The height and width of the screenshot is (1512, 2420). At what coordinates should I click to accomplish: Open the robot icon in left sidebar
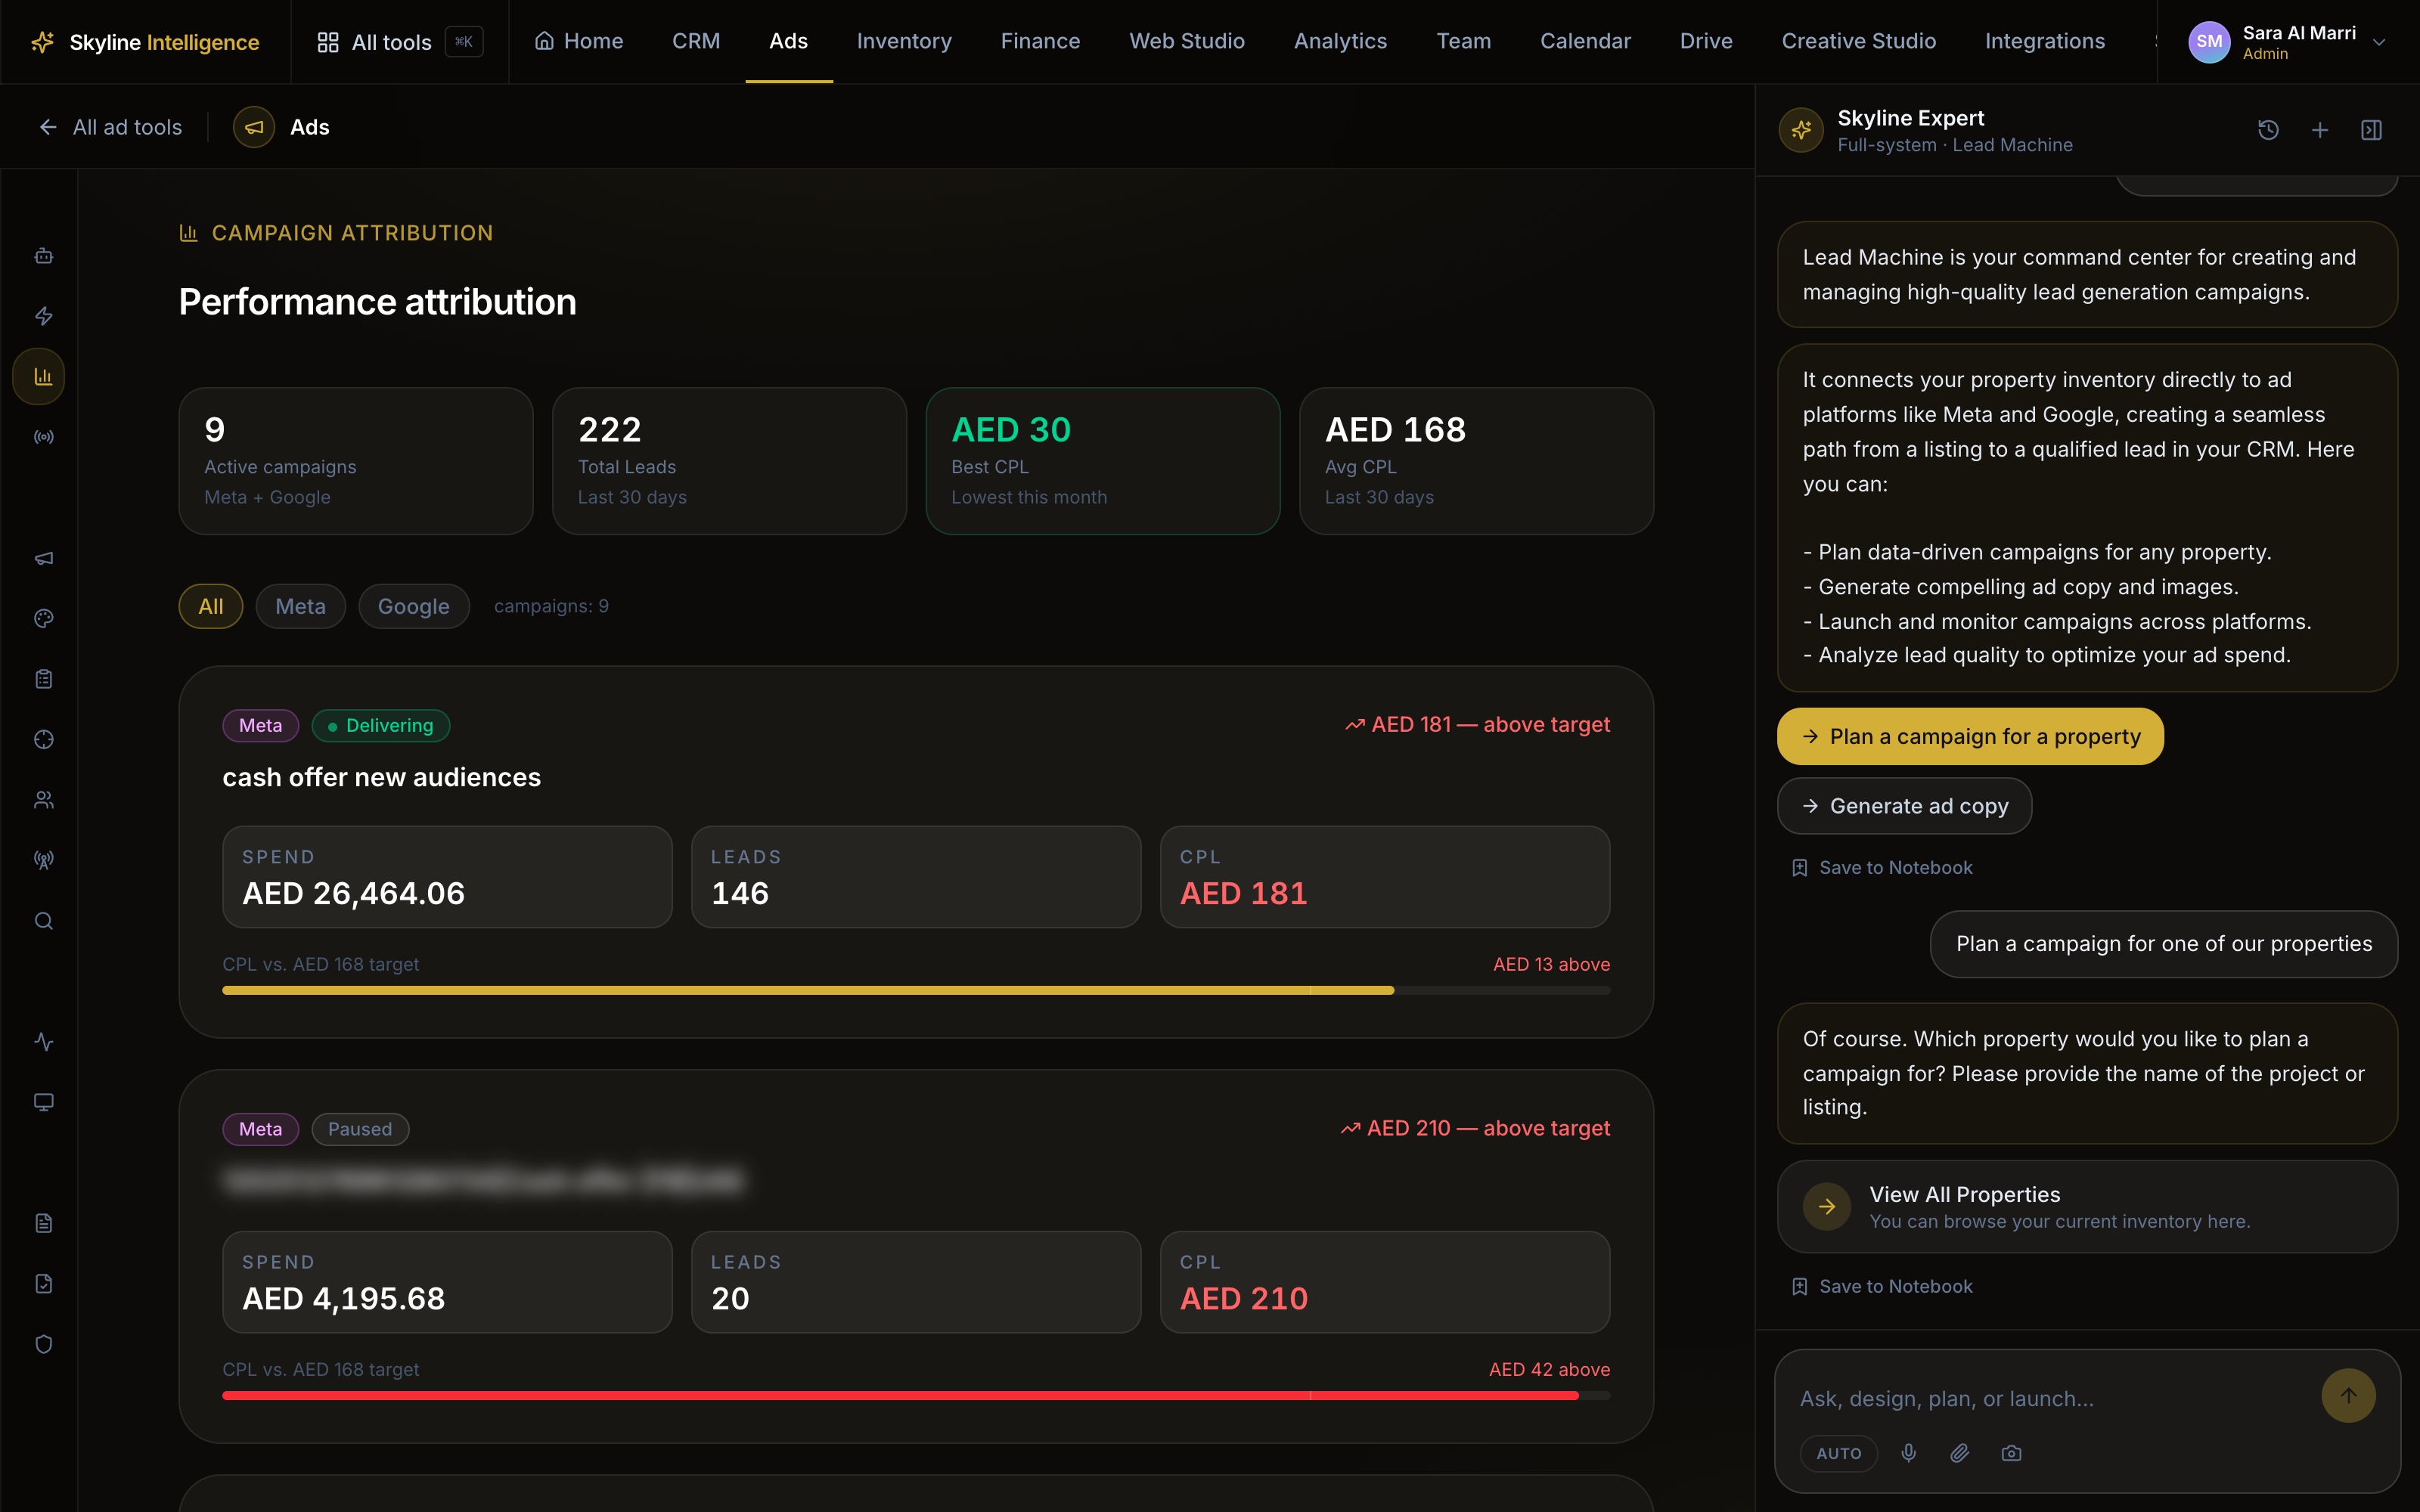43,256
